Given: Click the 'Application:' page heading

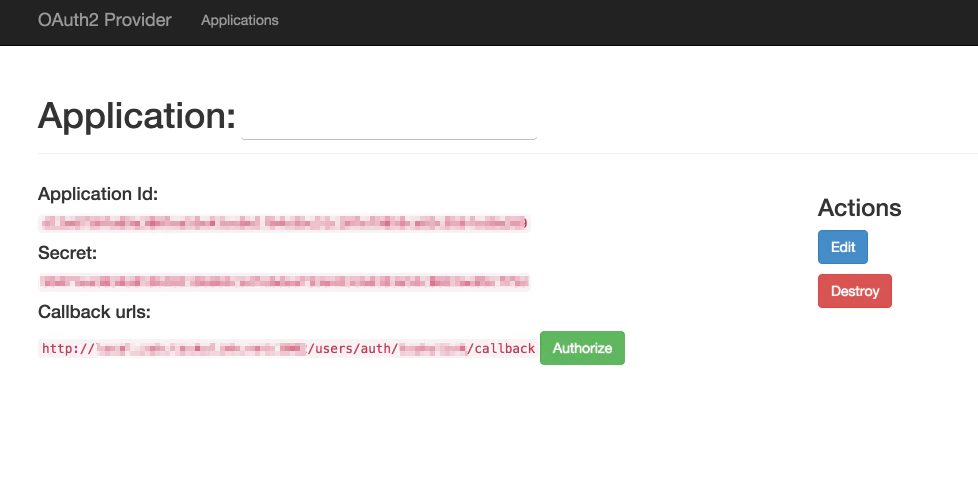Looking at the screenshot, I should pyautogui.click(x=137, y=116).
